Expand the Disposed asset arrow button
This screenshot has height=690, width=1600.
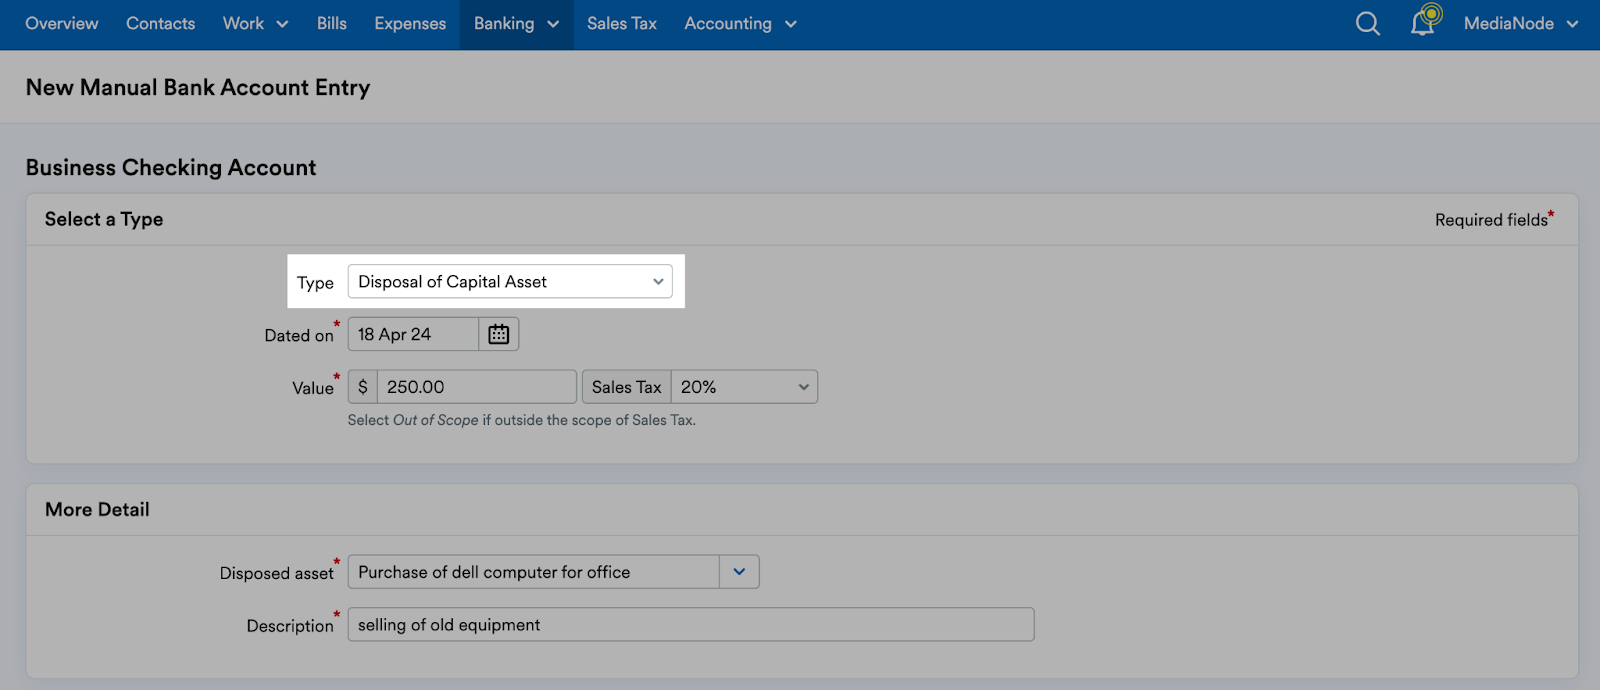739,572
